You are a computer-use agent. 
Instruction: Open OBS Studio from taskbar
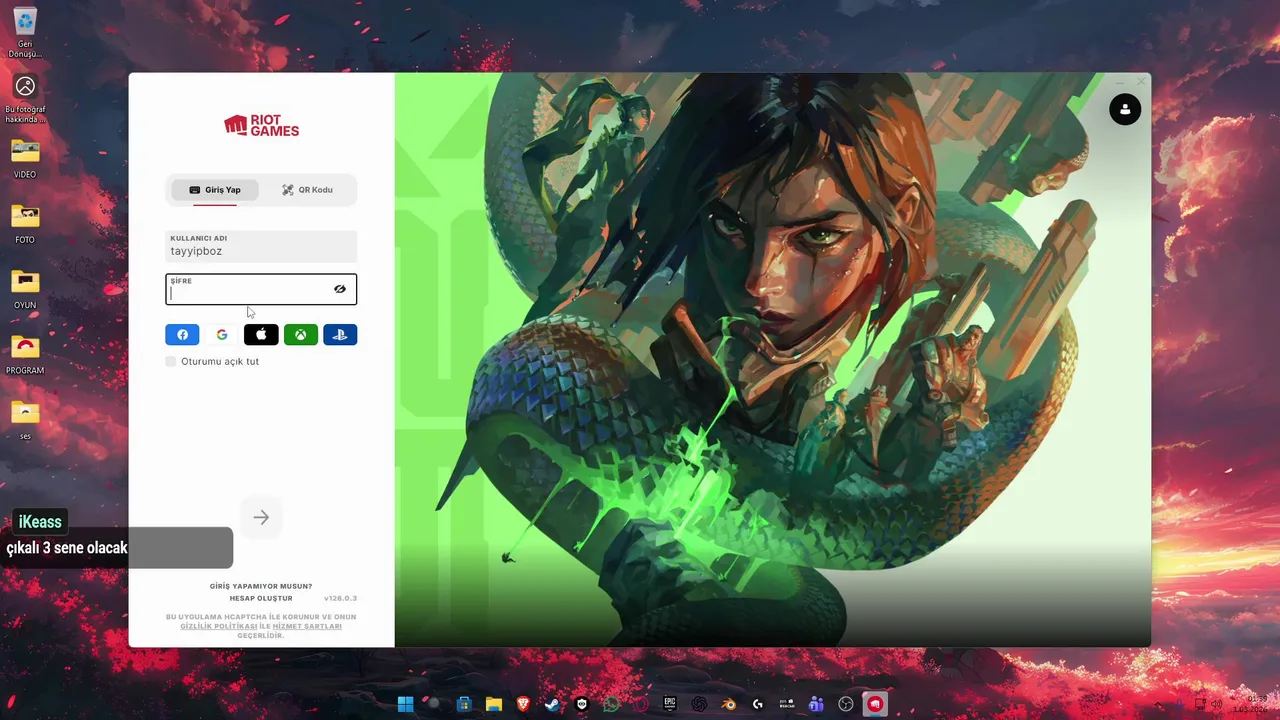[846, 704]
